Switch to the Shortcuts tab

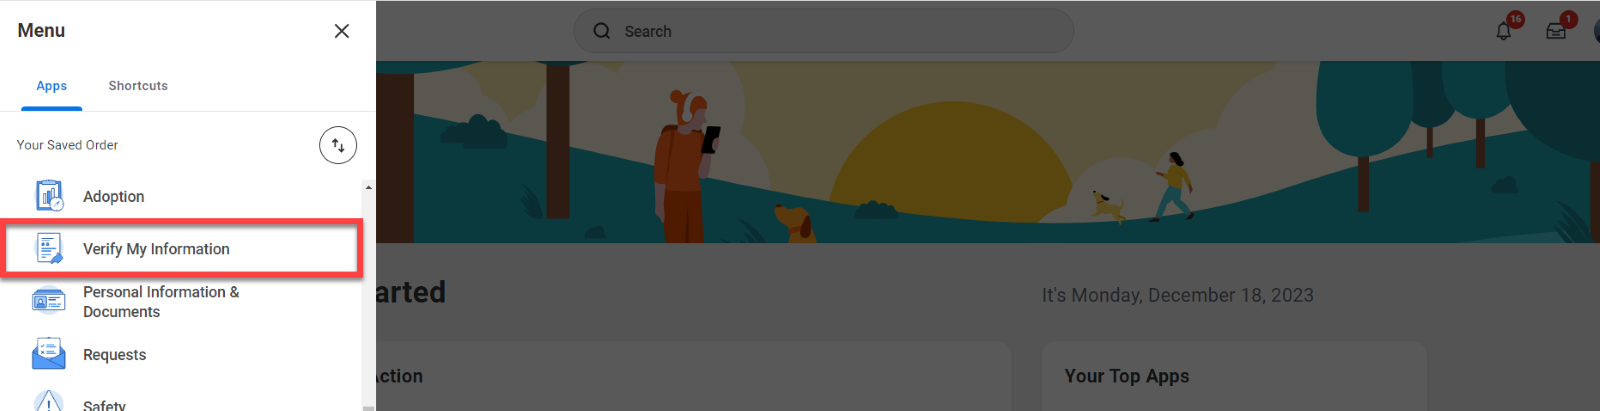point(138,86)
